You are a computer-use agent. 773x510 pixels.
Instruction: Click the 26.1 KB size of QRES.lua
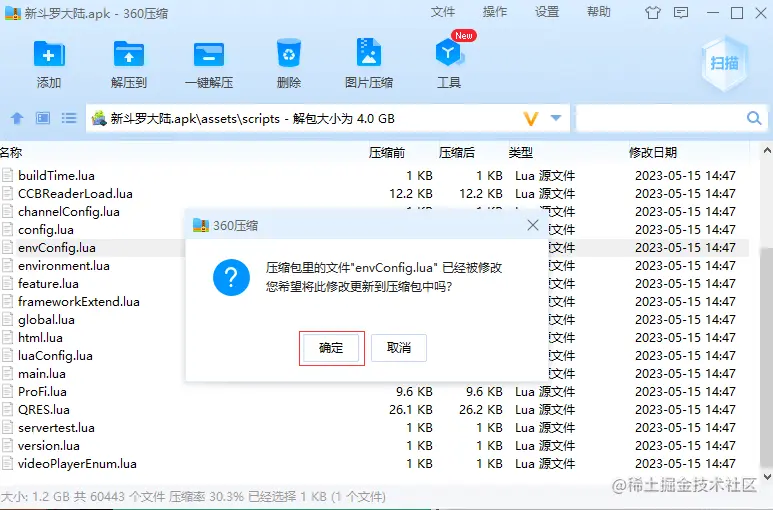click(x=411, y=409)
